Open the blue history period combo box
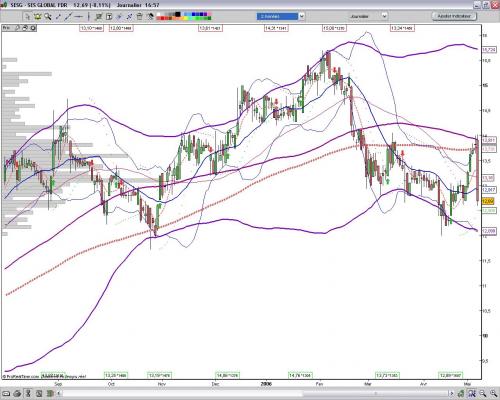 (280, 16)
